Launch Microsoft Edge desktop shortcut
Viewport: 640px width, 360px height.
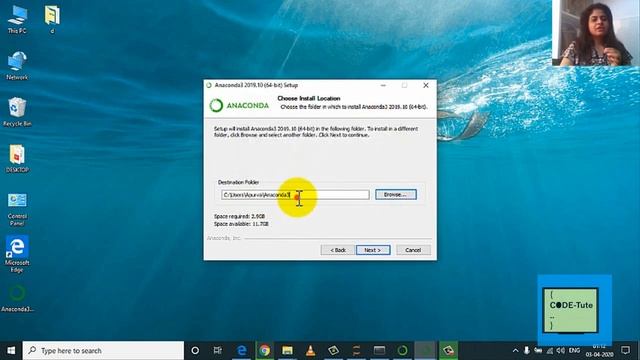(17, 254)
